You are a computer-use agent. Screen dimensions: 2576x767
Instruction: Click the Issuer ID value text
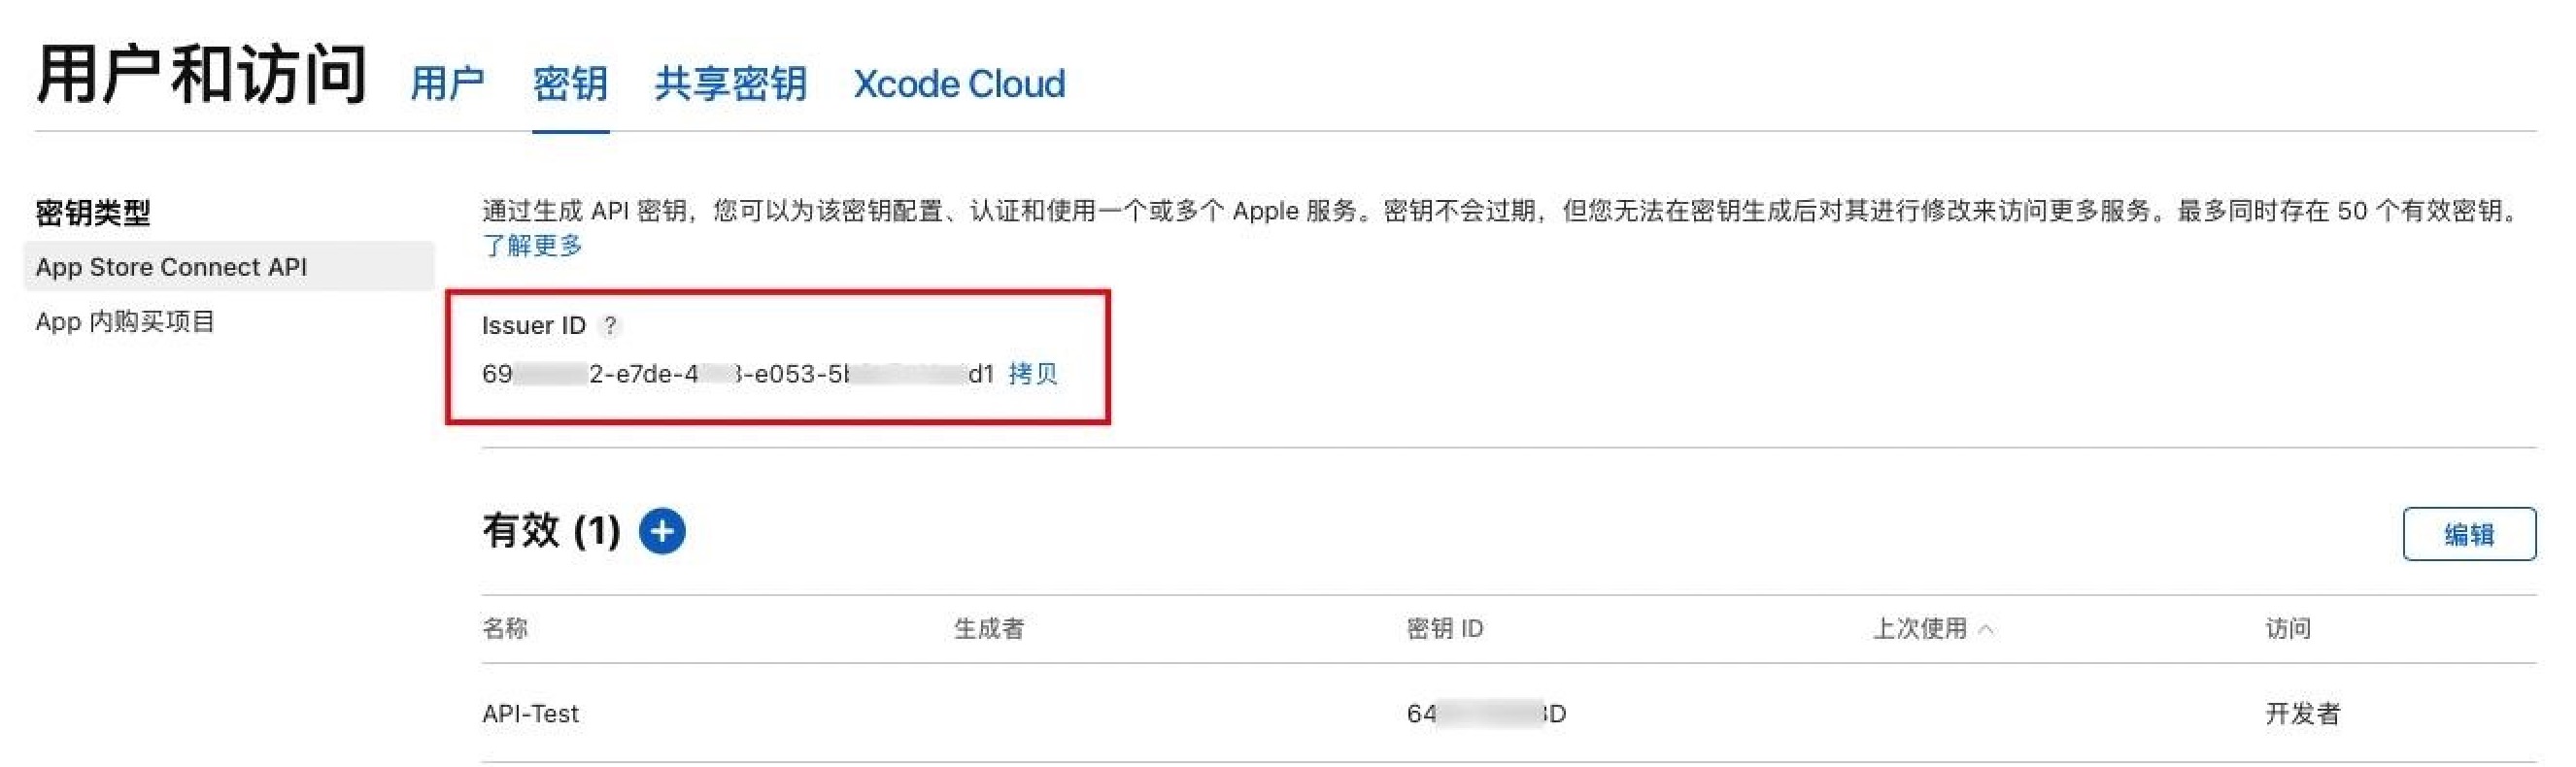coord(738,374)
